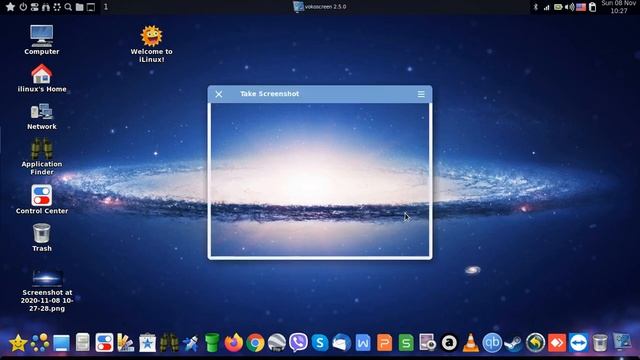Viewport: 640px width, 360px height.
Task: Open the color palette appearance icon in dock
Action: 126,343
